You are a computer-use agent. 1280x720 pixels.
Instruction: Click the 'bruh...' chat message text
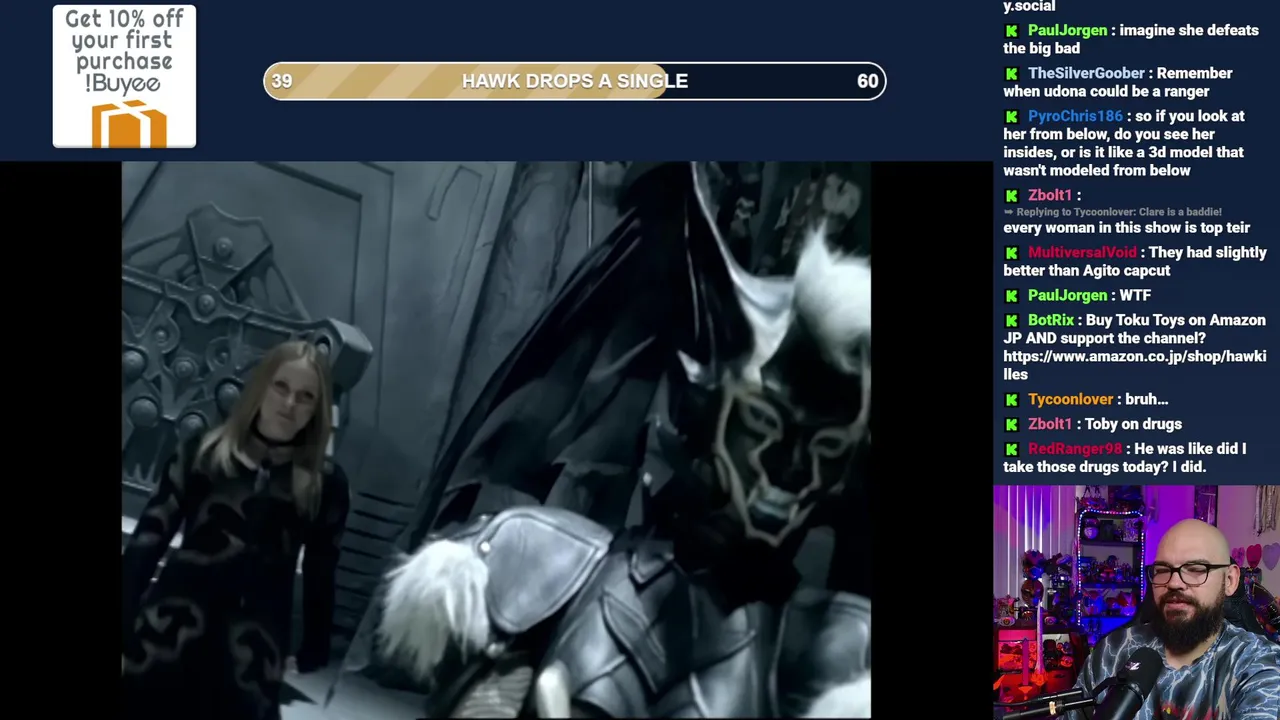click(1147, 399)
